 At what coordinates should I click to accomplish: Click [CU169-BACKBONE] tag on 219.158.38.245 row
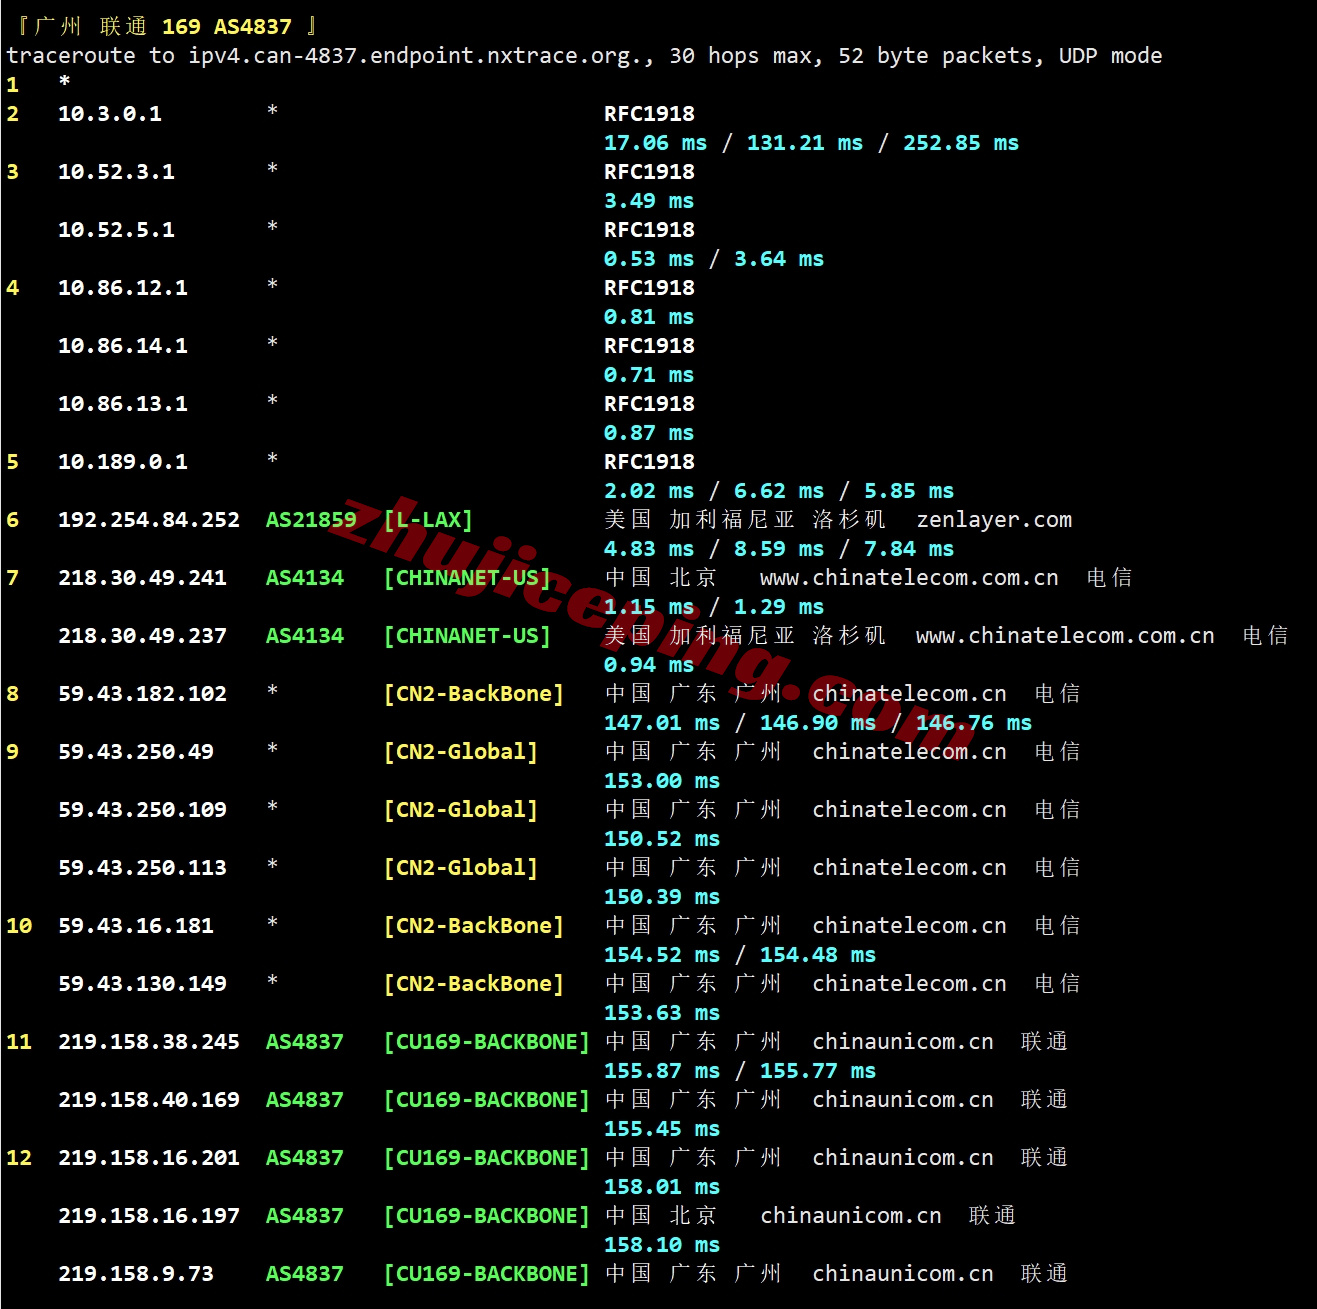[487, 1042]
